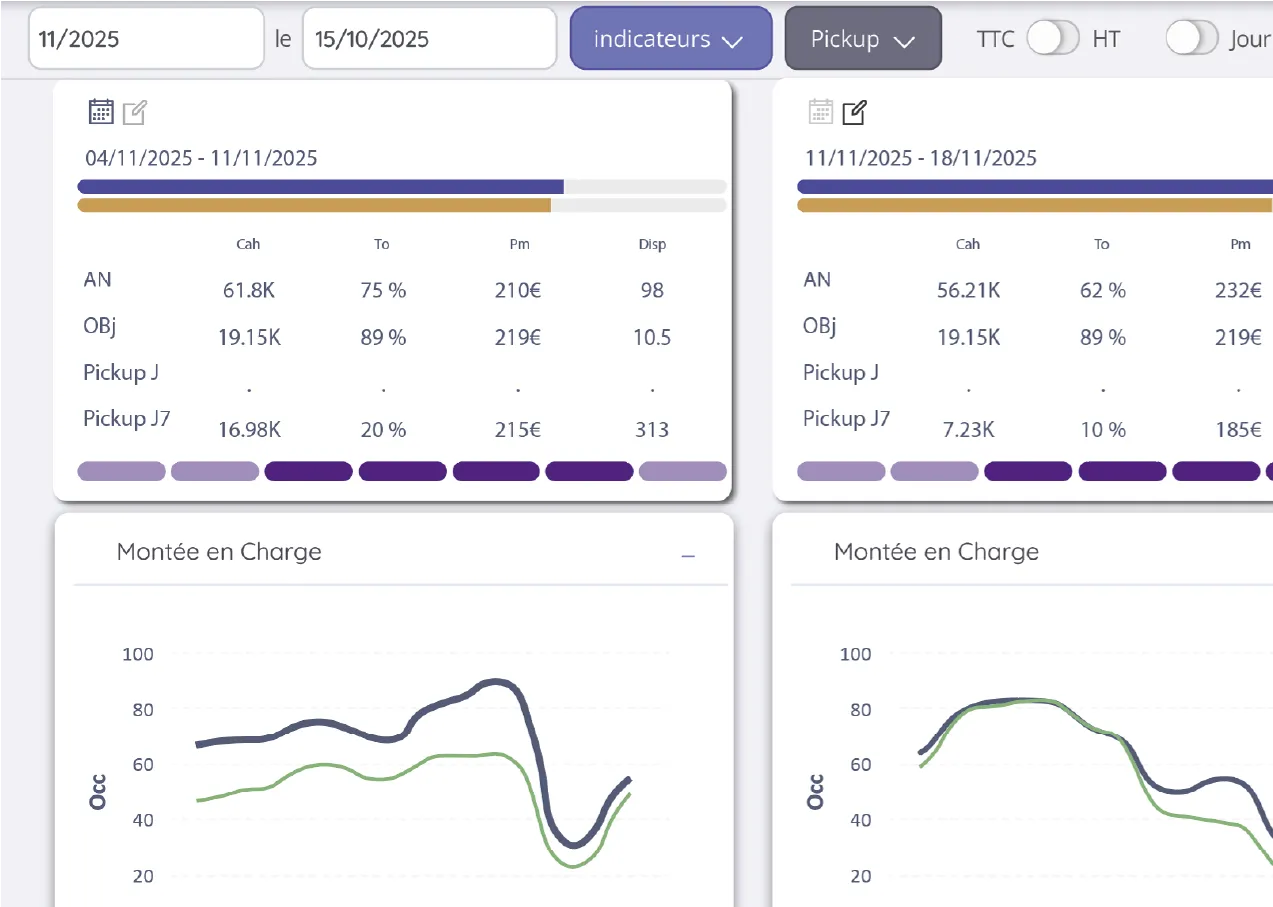Collapse the left Montée en Charge panel
The height and width of the screenshot is (907, 1273).
coord(688,555)
